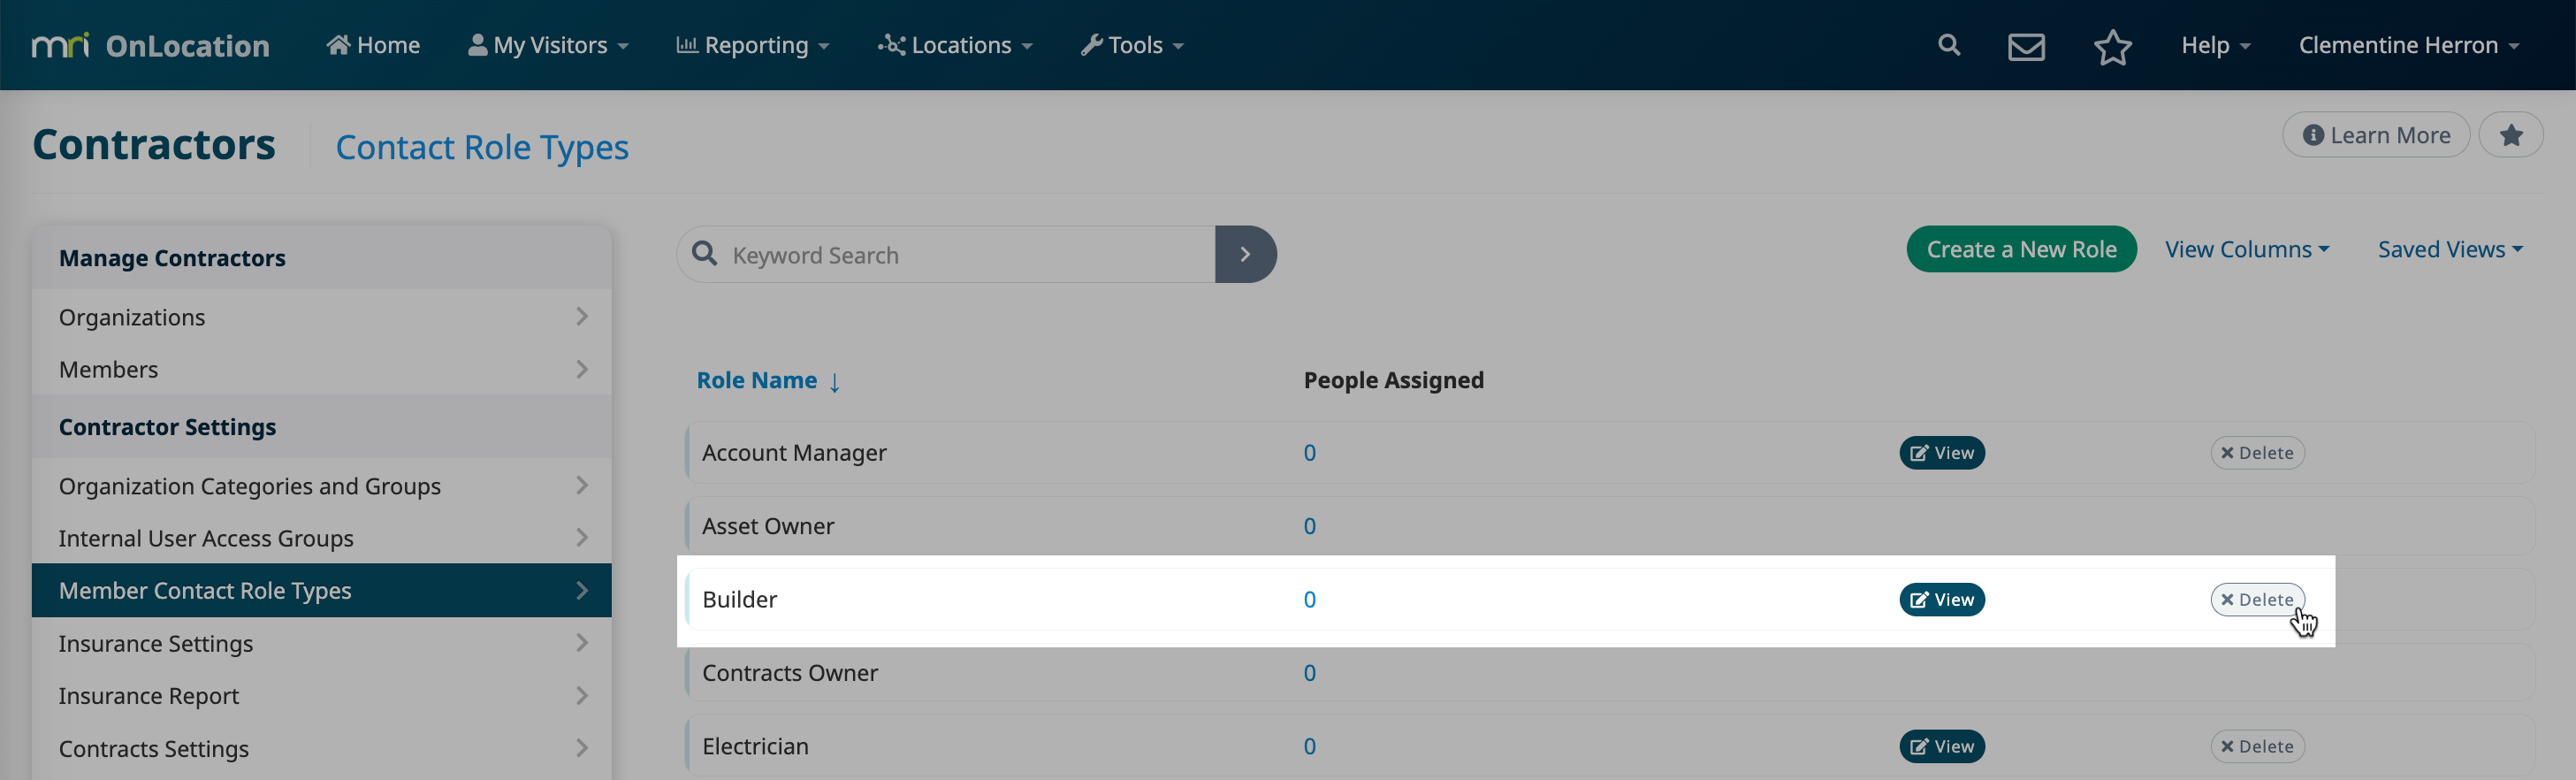
Task: Select Member Contact Role Types
Action: tap(321, 590)
